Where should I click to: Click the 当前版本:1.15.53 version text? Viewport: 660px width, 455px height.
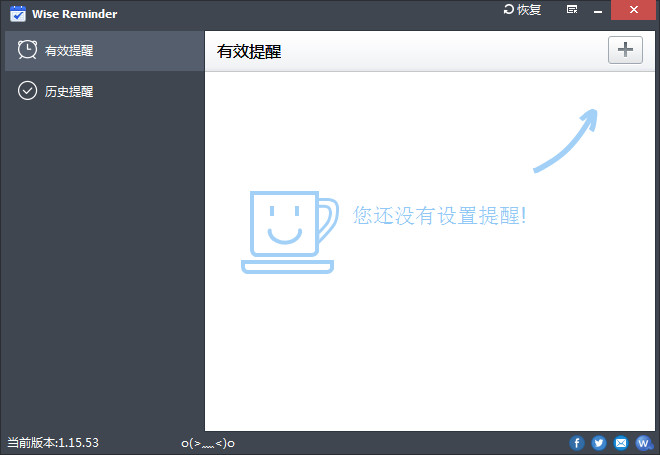pos(53,443)
